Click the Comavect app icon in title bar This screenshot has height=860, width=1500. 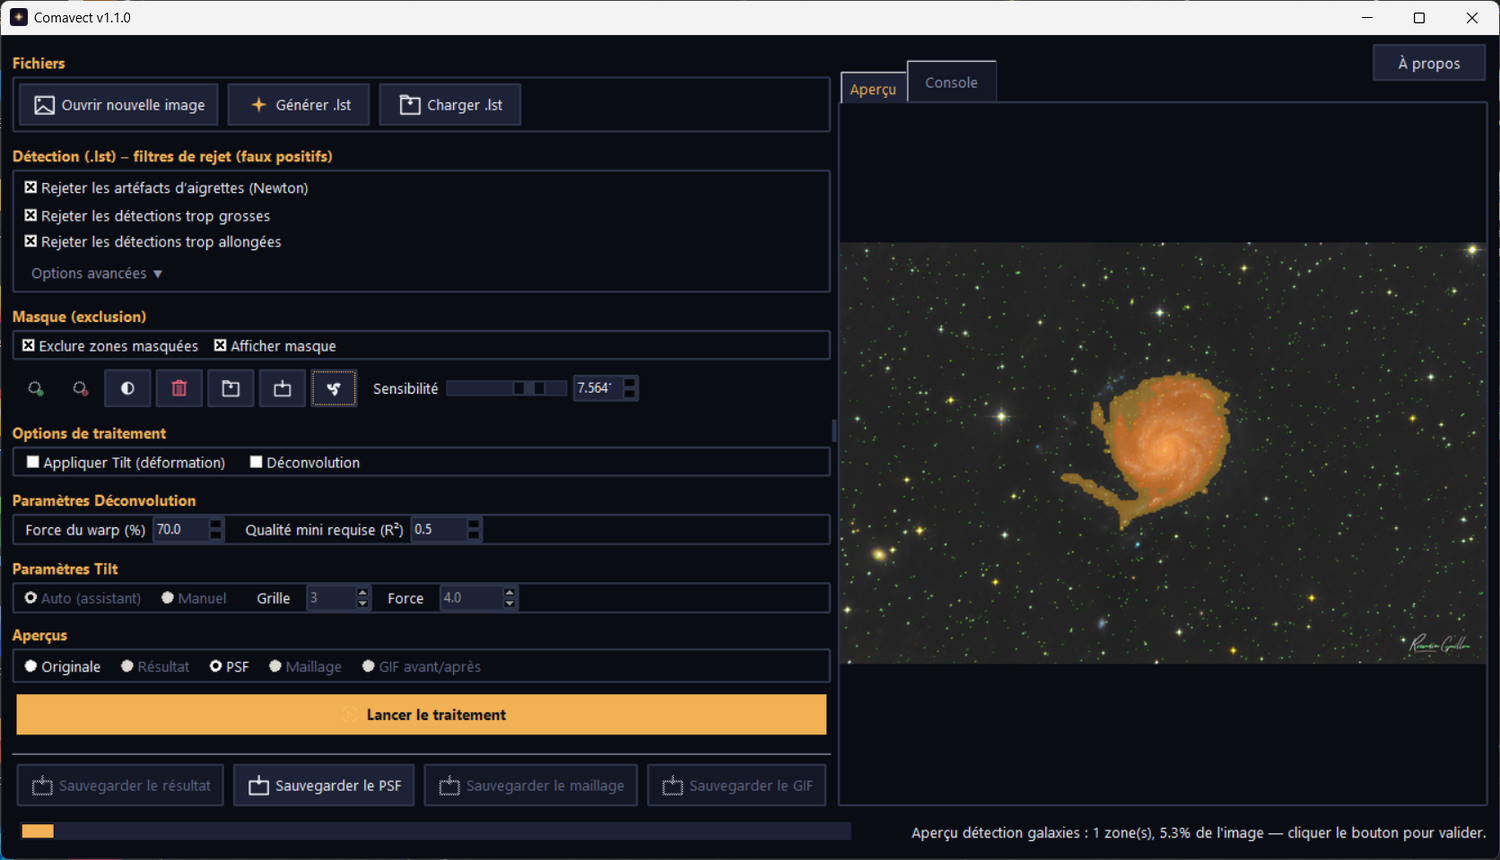[19, 18]
